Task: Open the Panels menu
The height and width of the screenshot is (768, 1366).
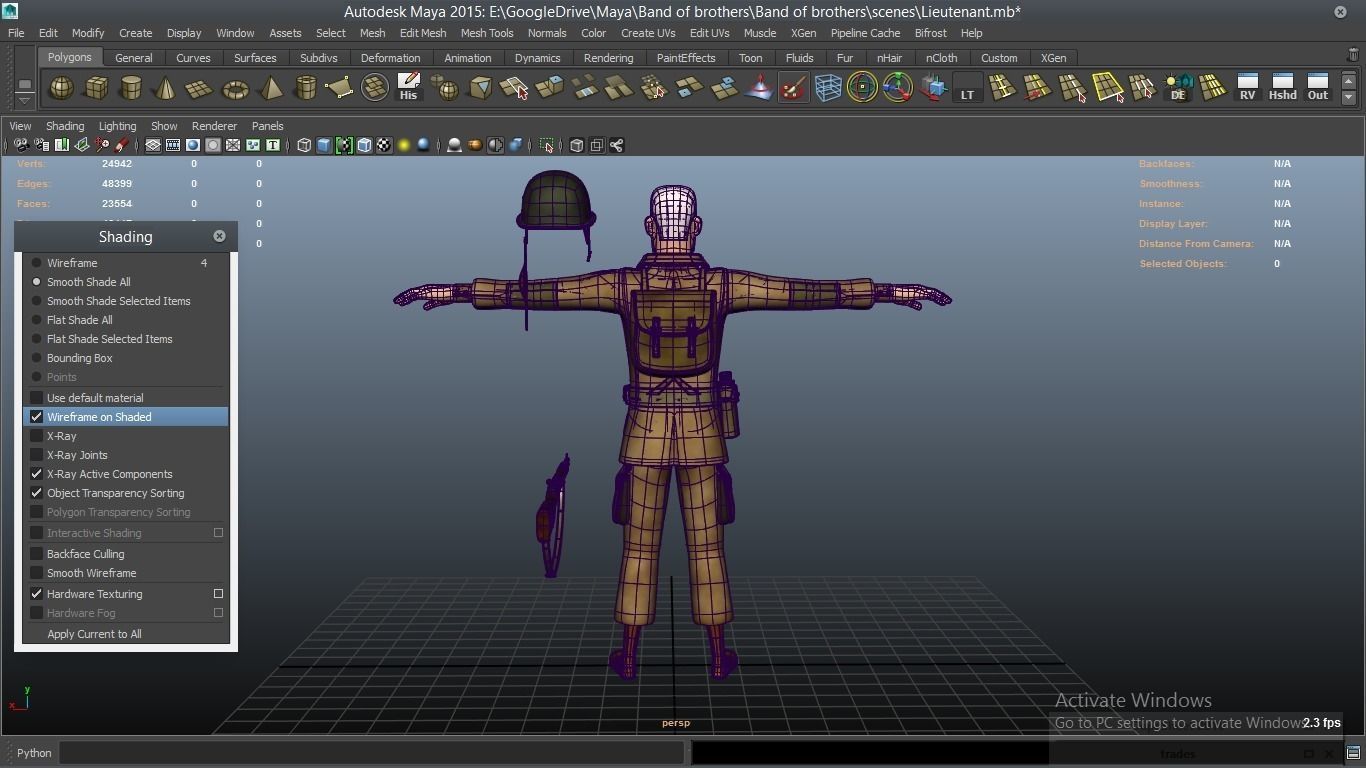Action: click(267, 126)
